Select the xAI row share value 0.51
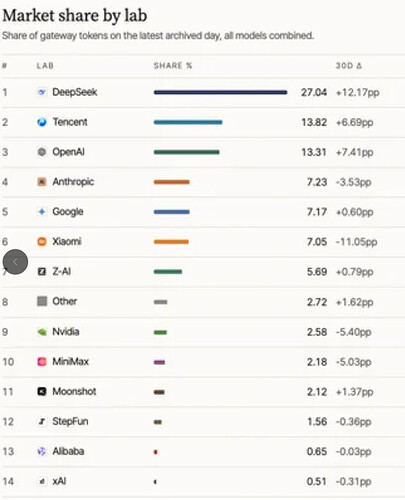The image size is (405, 500). [x=317, y=481]
